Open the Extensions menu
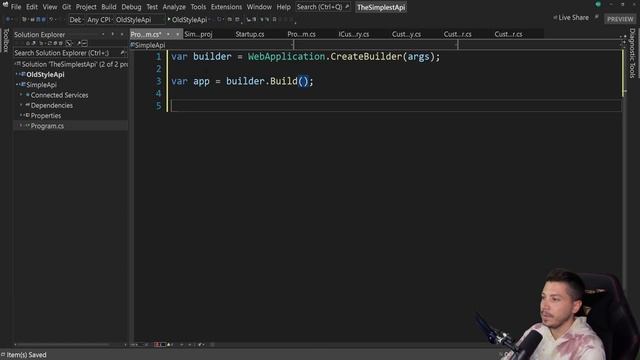The image size is (640, 360). tap(226, 7)
